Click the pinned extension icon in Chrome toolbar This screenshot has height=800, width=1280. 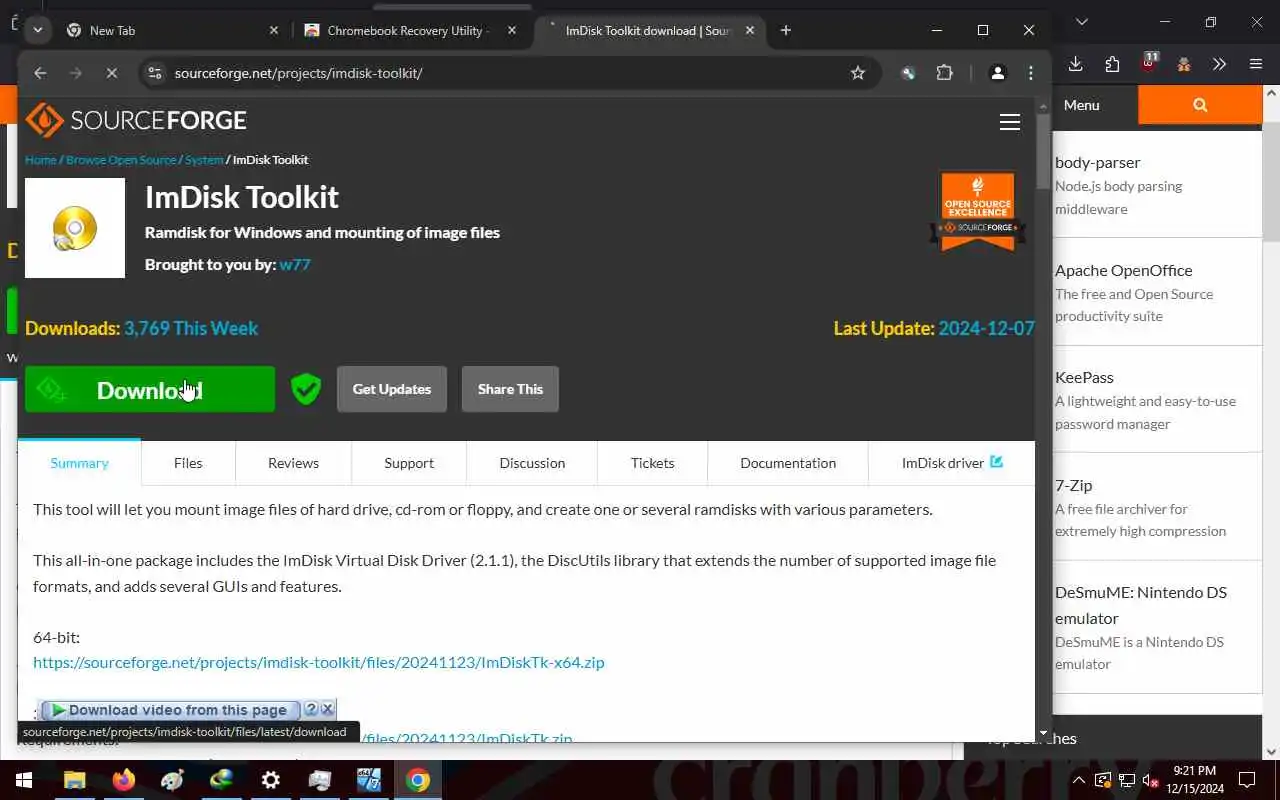coord(908,73)
